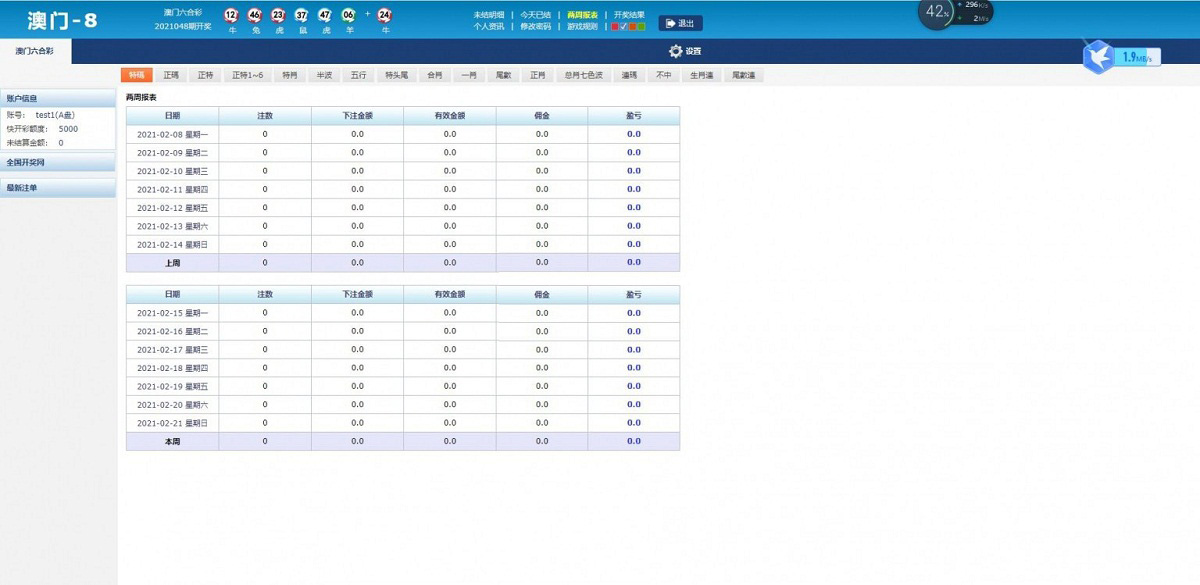The image size is (1200, 585).
Task: Click the 退出 logout button
Action: tap(680, 23)
